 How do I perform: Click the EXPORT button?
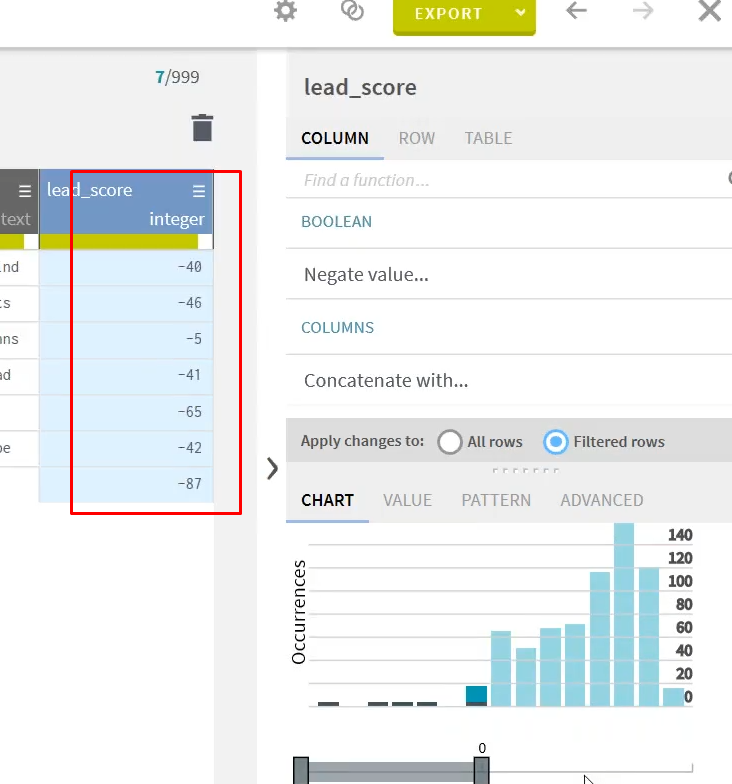click(x=448, y=14)
